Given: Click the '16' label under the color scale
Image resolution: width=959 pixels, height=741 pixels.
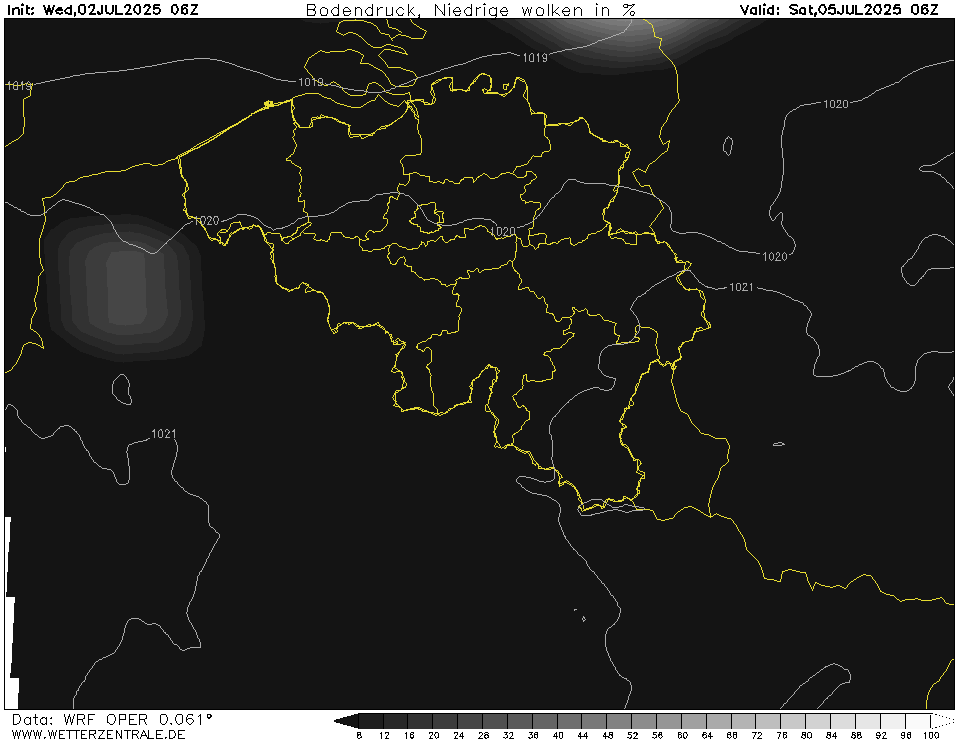Looking at the screenshot, I should (409, 735).
